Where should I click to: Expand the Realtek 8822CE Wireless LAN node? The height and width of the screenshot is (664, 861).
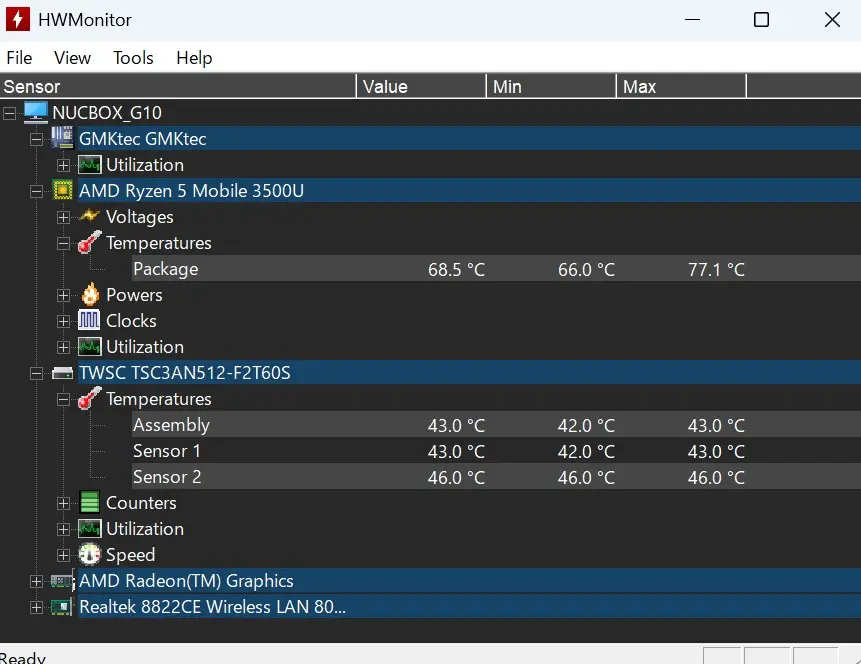pyautogui.click(x=37, y=607)
